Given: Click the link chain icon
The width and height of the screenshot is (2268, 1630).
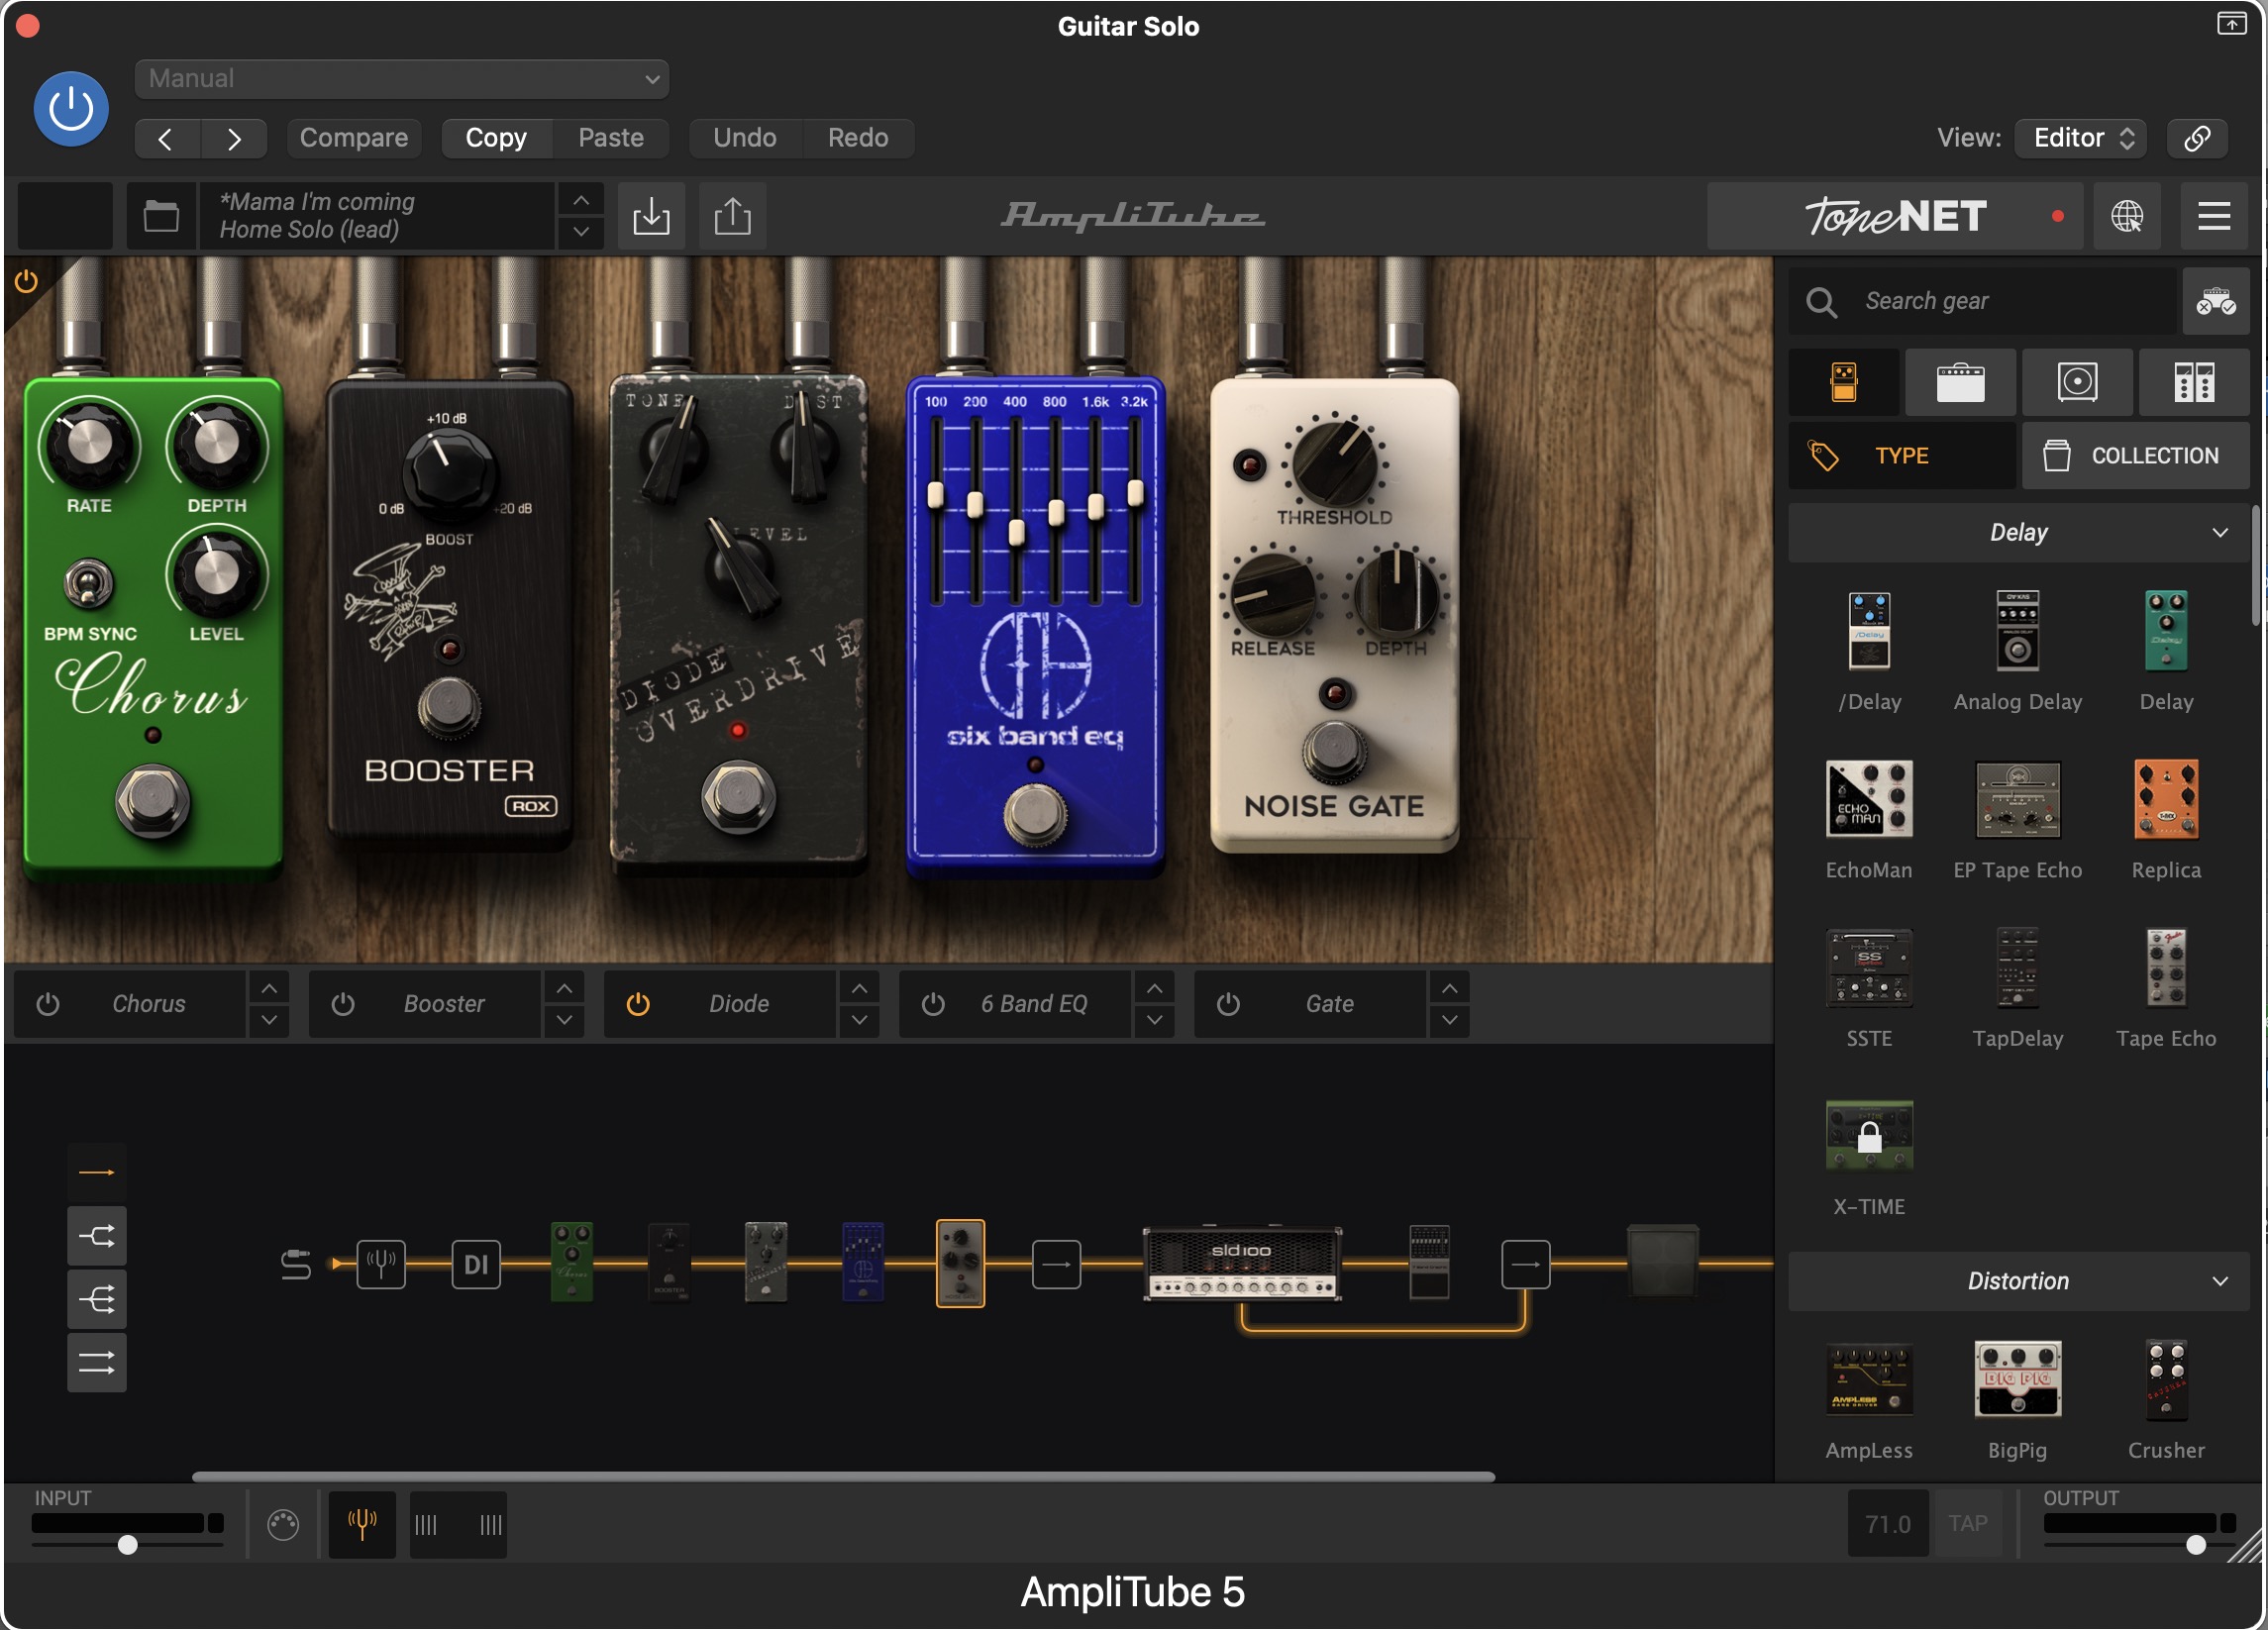Looking at the screenshot, I should pos(2197,138).
